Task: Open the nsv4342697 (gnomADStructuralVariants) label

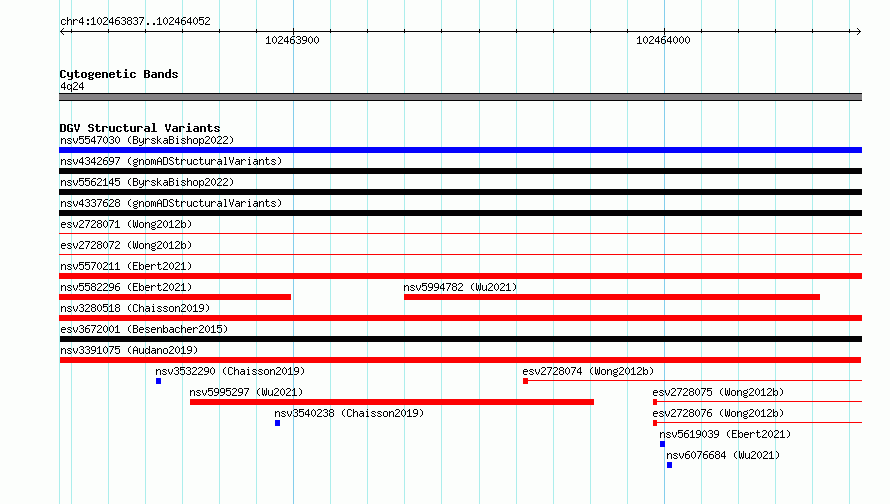Action: point(171,161)
